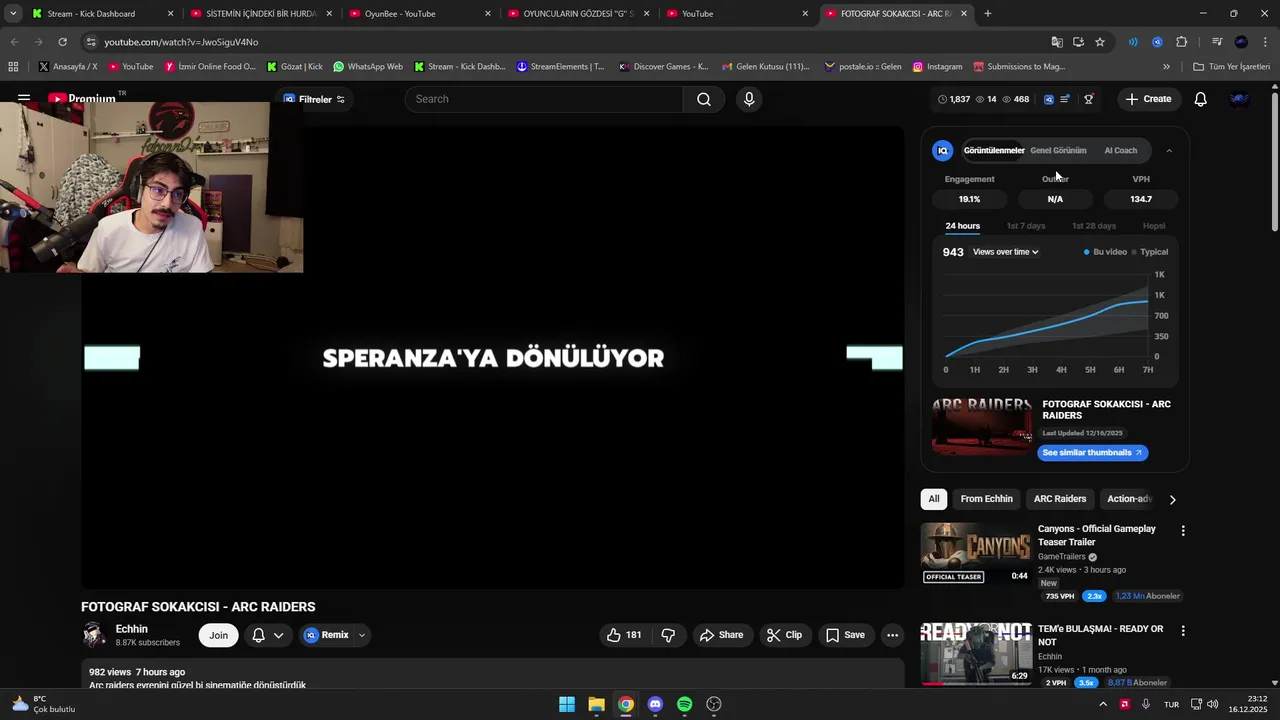Click the Clip button

click(x=784, y=635)
